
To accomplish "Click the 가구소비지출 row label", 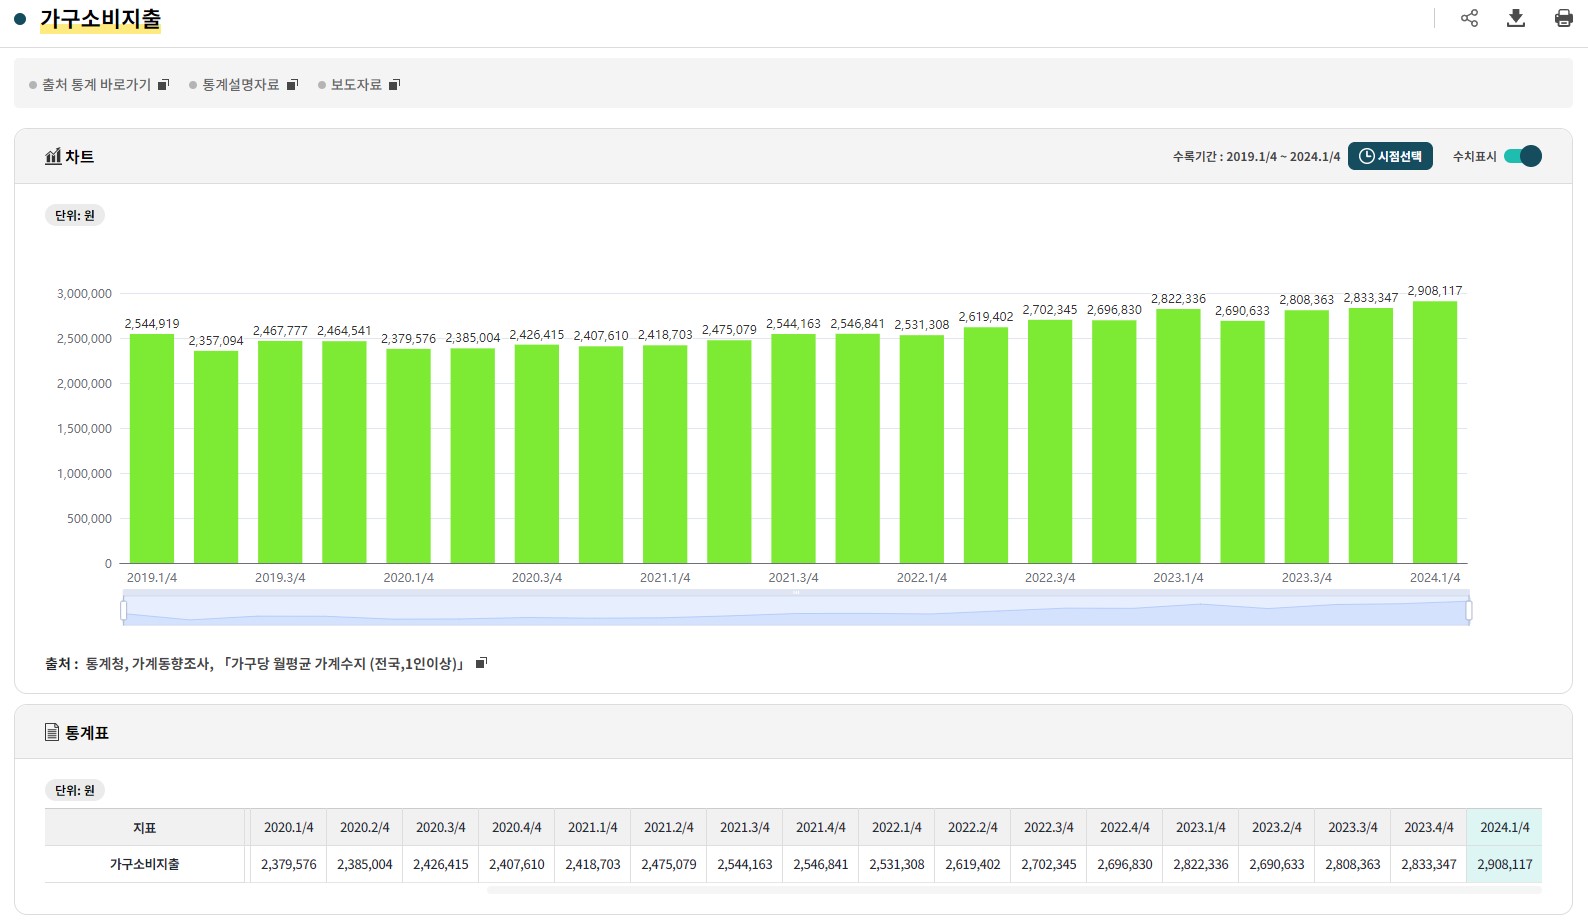I will [x=144, y=864].
